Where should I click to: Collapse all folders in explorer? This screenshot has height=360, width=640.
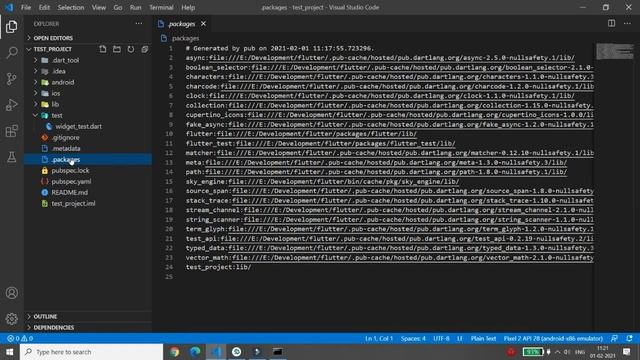144,49
